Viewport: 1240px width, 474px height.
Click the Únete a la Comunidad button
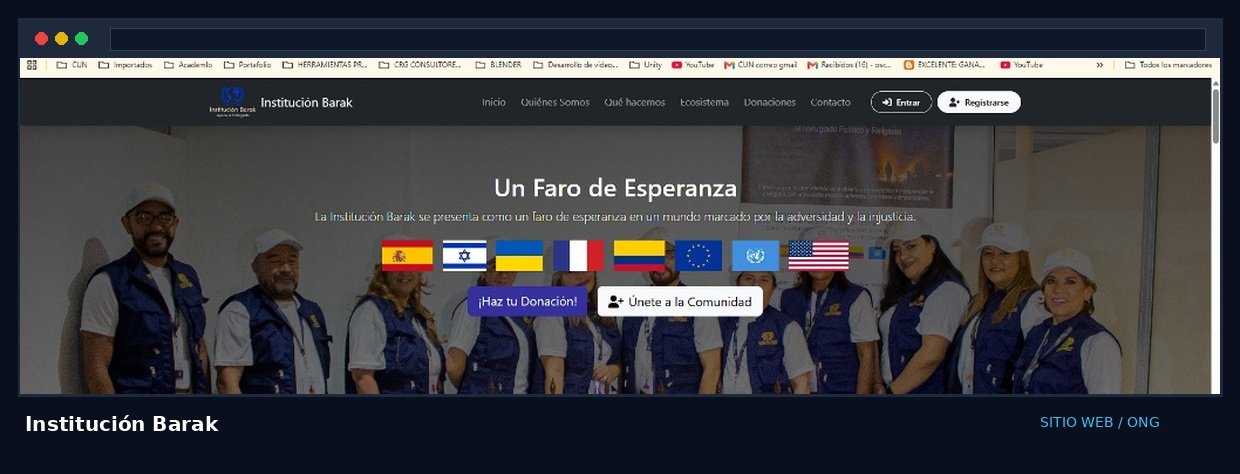click(680, 301)
